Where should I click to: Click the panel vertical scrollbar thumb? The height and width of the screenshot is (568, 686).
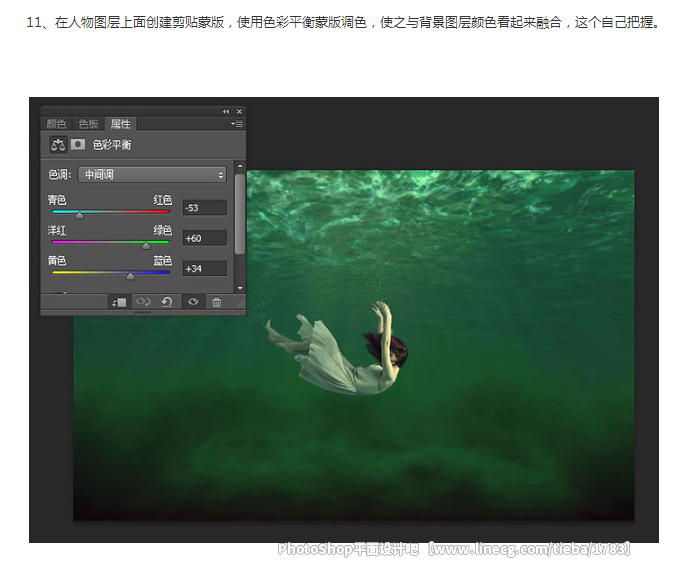240,214
